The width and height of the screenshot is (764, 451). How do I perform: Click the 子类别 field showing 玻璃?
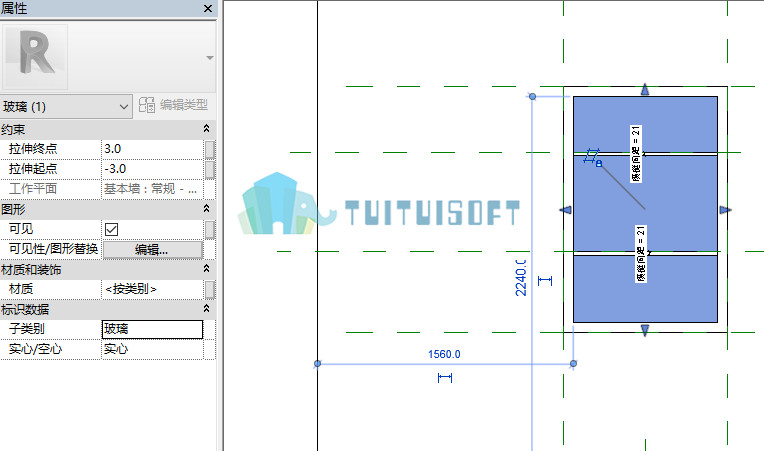click(152, 329)
